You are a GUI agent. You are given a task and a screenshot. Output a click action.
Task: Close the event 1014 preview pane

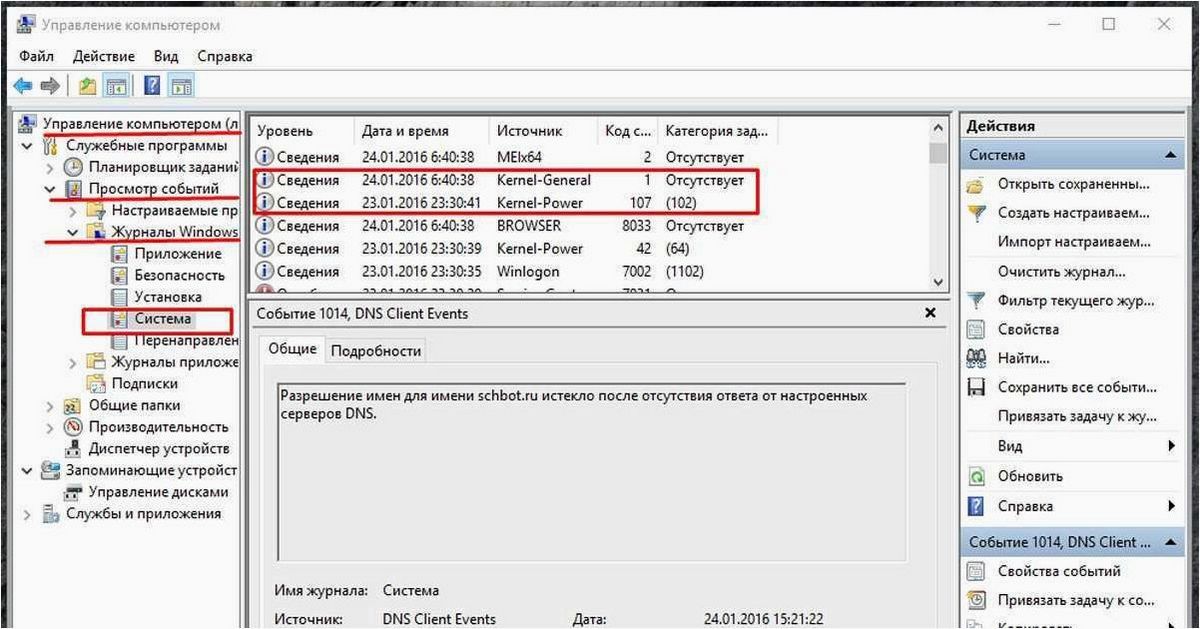click(x=930, y=313)
